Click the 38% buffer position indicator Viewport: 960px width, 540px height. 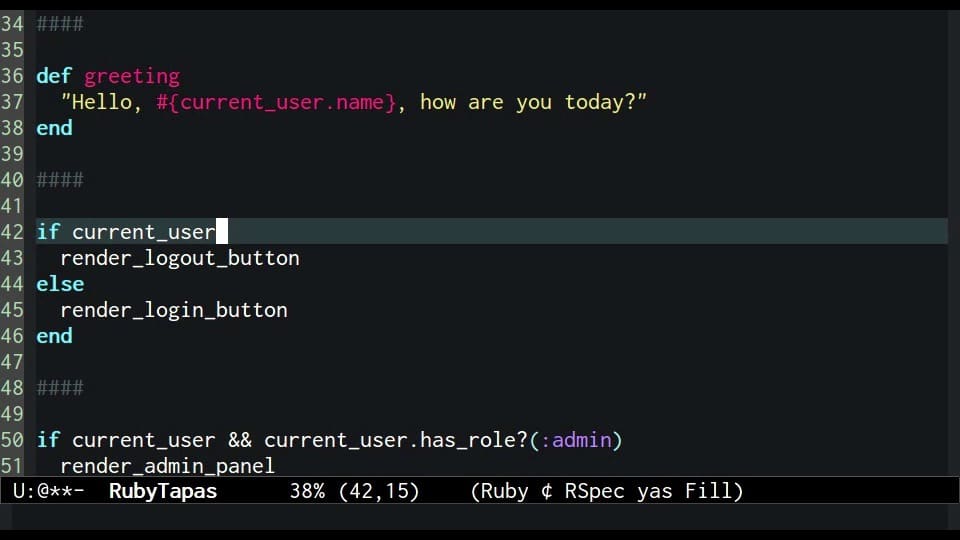click(x=307, y=491)
